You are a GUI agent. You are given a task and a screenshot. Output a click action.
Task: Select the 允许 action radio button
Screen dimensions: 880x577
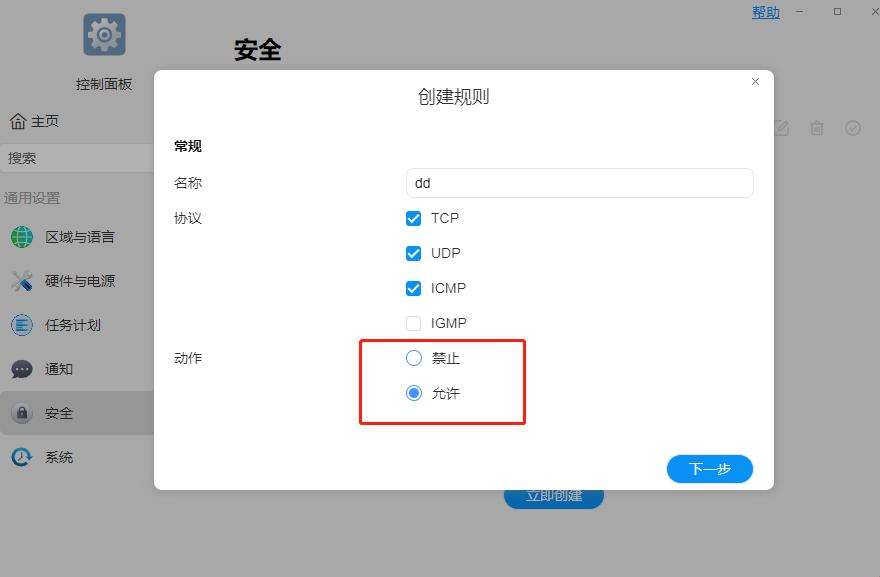click(x=413, y=392)
